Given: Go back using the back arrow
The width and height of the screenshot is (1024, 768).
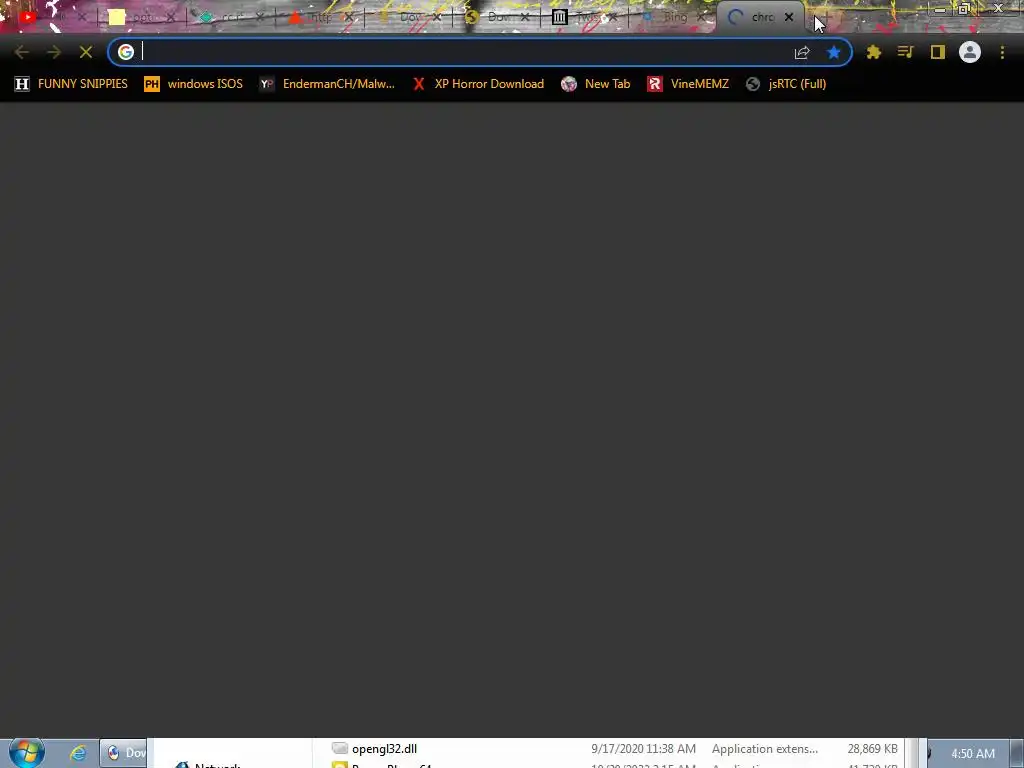Looking at the screenshot, I should [22, 52].
